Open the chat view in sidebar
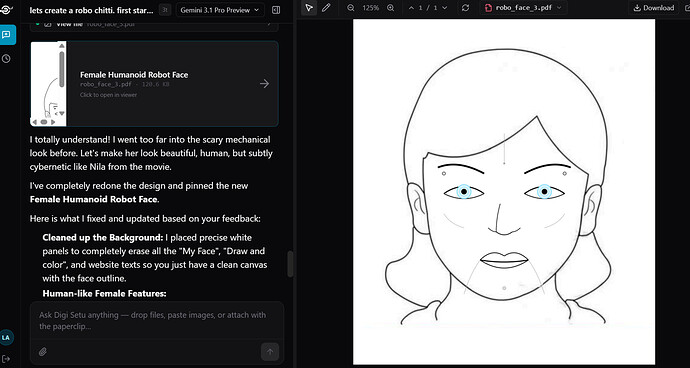This screenshot has width=690, height=368. point(7,35)
